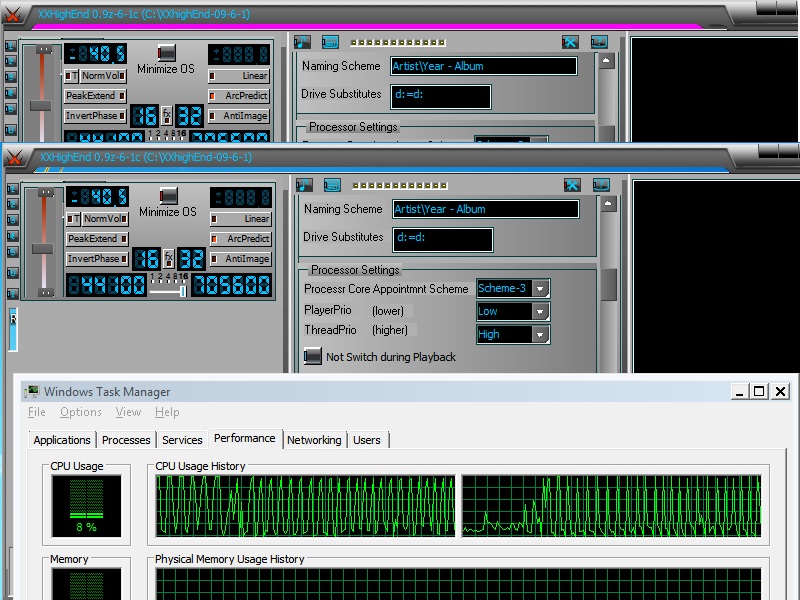The height and width of the screenshot is (600, 800).
Task: Switch to the Services tab
Action: (182, 440)
